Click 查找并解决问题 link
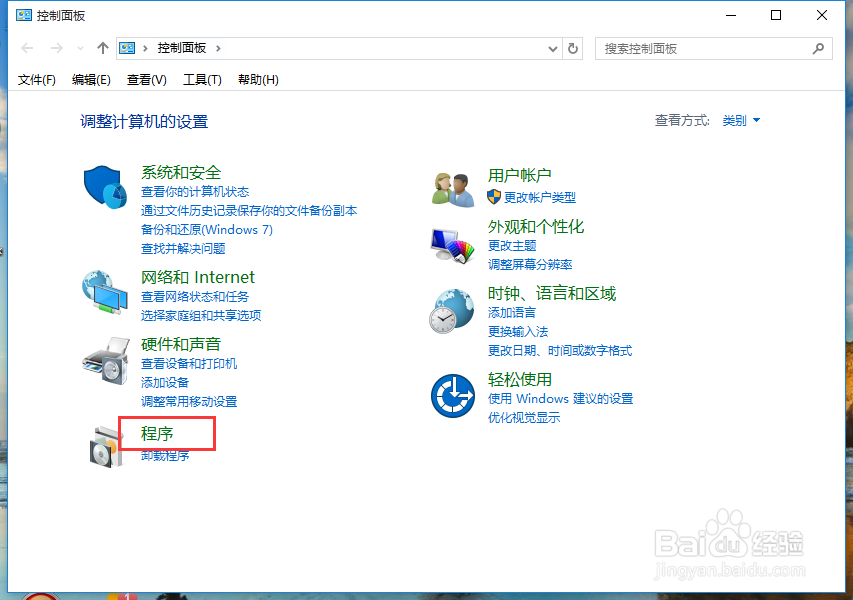Viewport: 853px width, 600px height. tap(183, 249)
